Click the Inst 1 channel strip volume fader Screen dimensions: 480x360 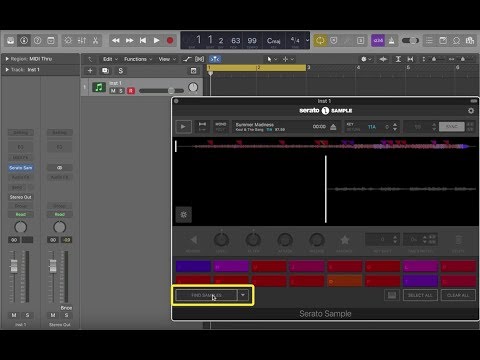pyautogui.click(x=14, y=266)
